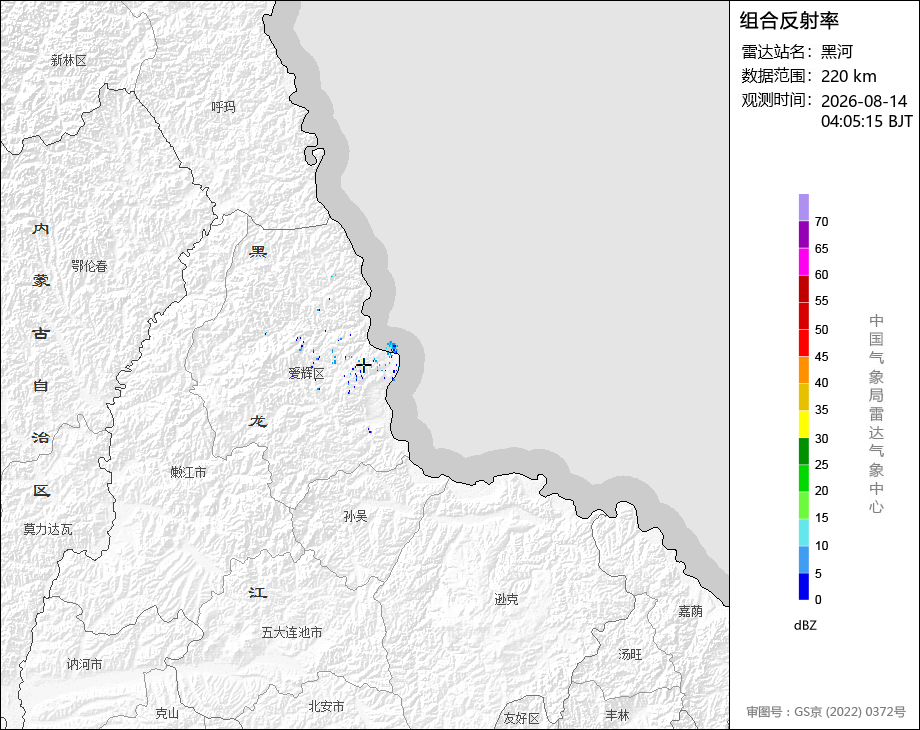
Task: Select the purple 70 dBZ legend color
Action: (804, 207)
